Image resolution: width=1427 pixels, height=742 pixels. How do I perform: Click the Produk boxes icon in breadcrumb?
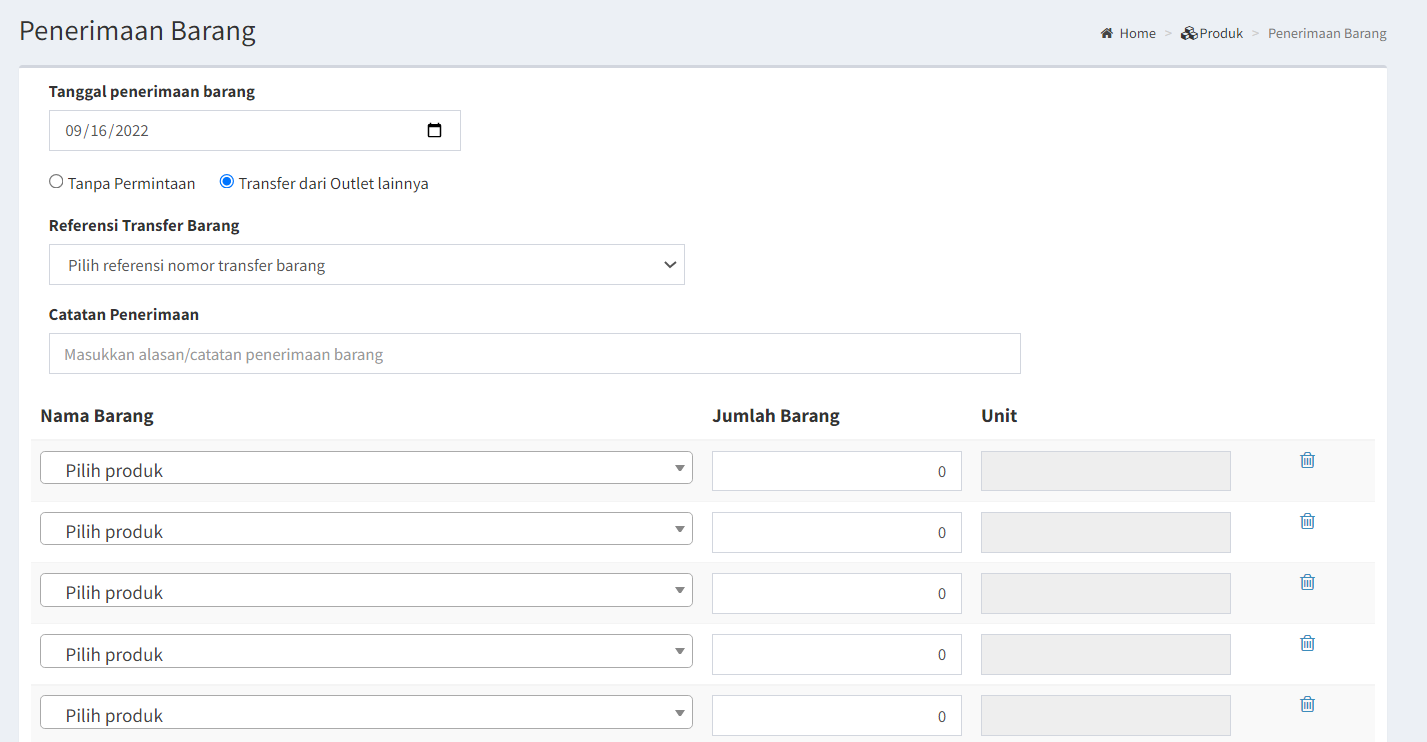tap(1189, 33)
